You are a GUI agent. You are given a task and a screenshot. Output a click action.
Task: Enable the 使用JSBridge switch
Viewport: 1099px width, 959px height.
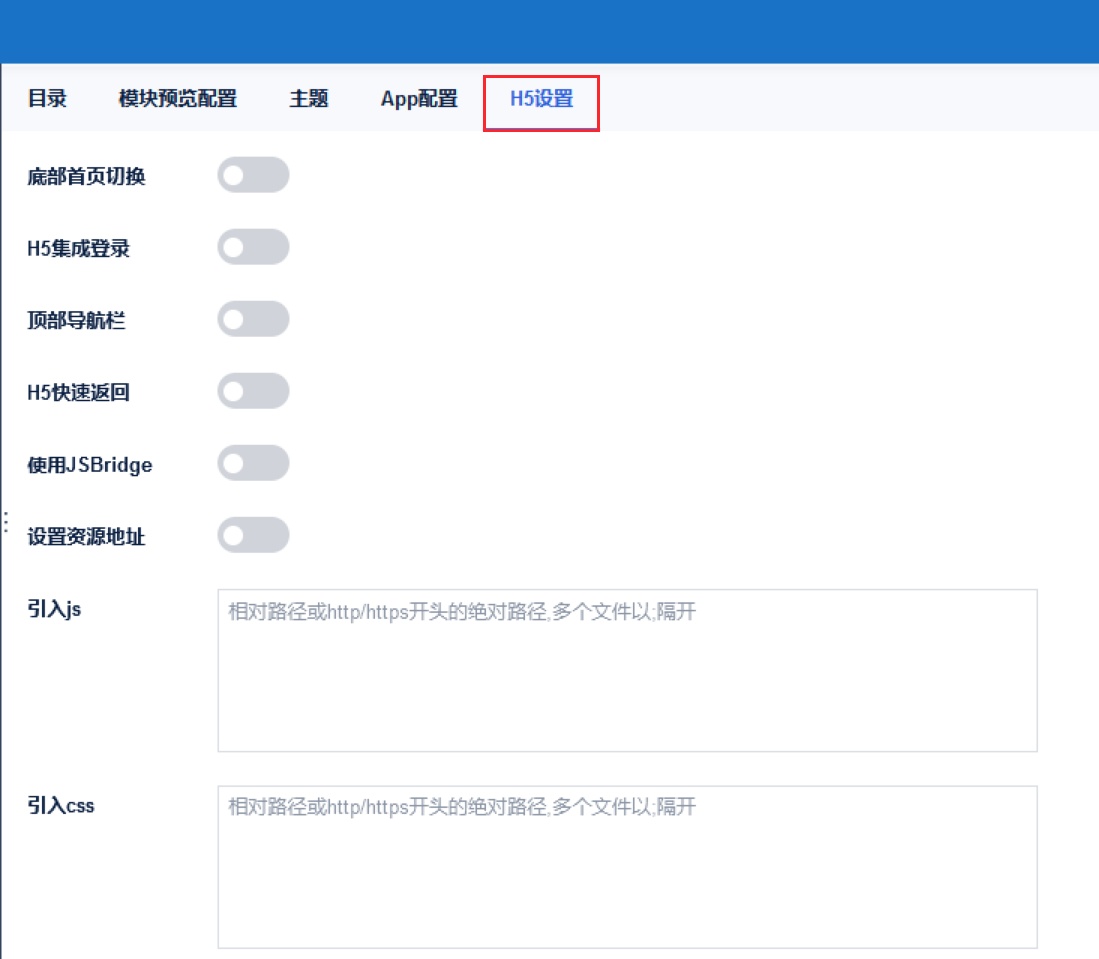pyautogui.click(x=253, y=463)
